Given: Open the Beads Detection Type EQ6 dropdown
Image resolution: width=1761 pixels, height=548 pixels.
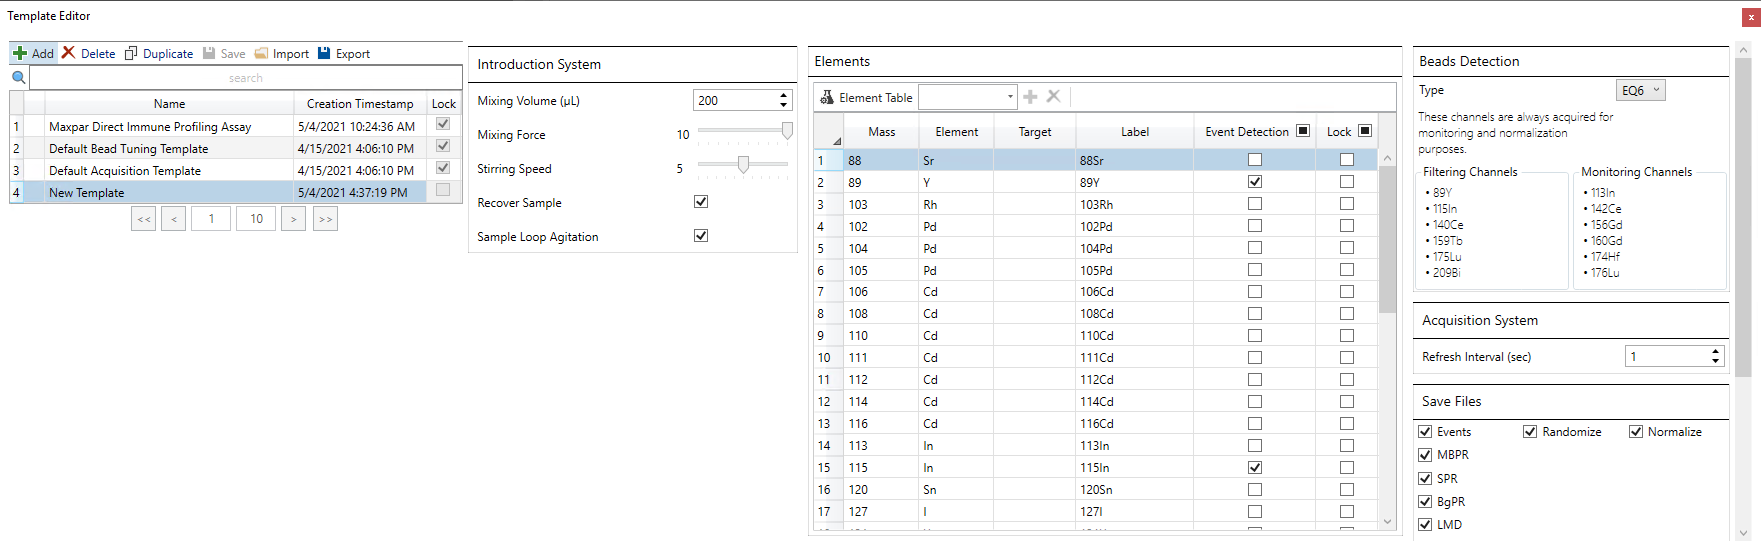Looking at the screenshot, I should (1641, 90).
